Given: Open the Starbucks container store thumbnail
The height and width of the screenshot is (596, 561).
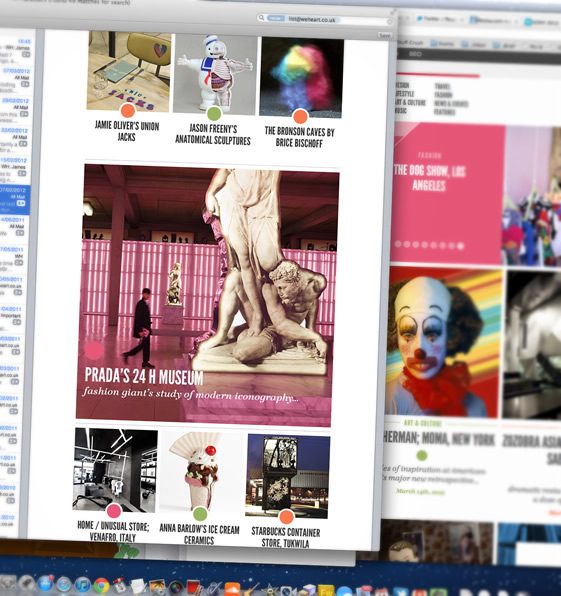Looking at the screenshot, I should [288, 476].
